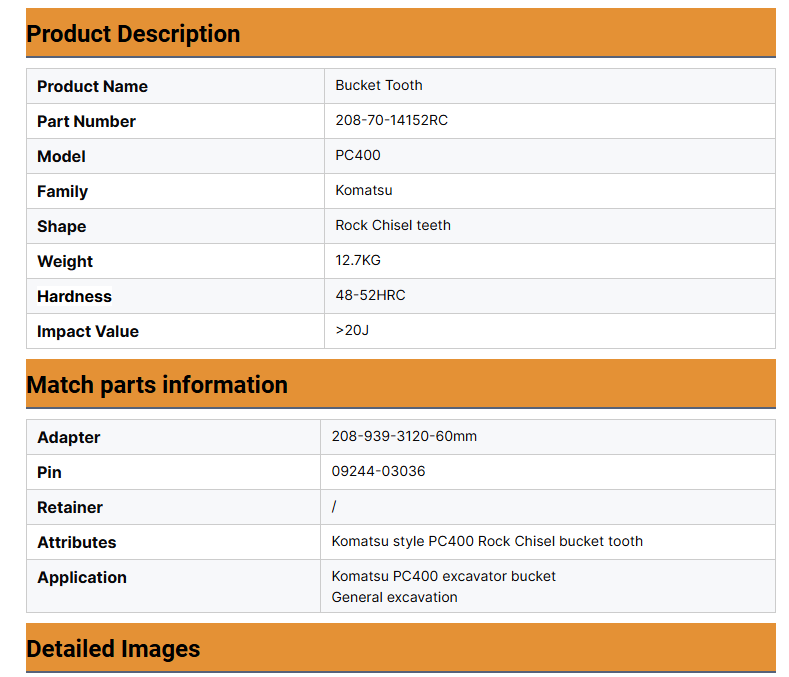Click the Hardness row label
Image resolution: width=789 pixels, height=677 pixels.
tap(74, 297)
